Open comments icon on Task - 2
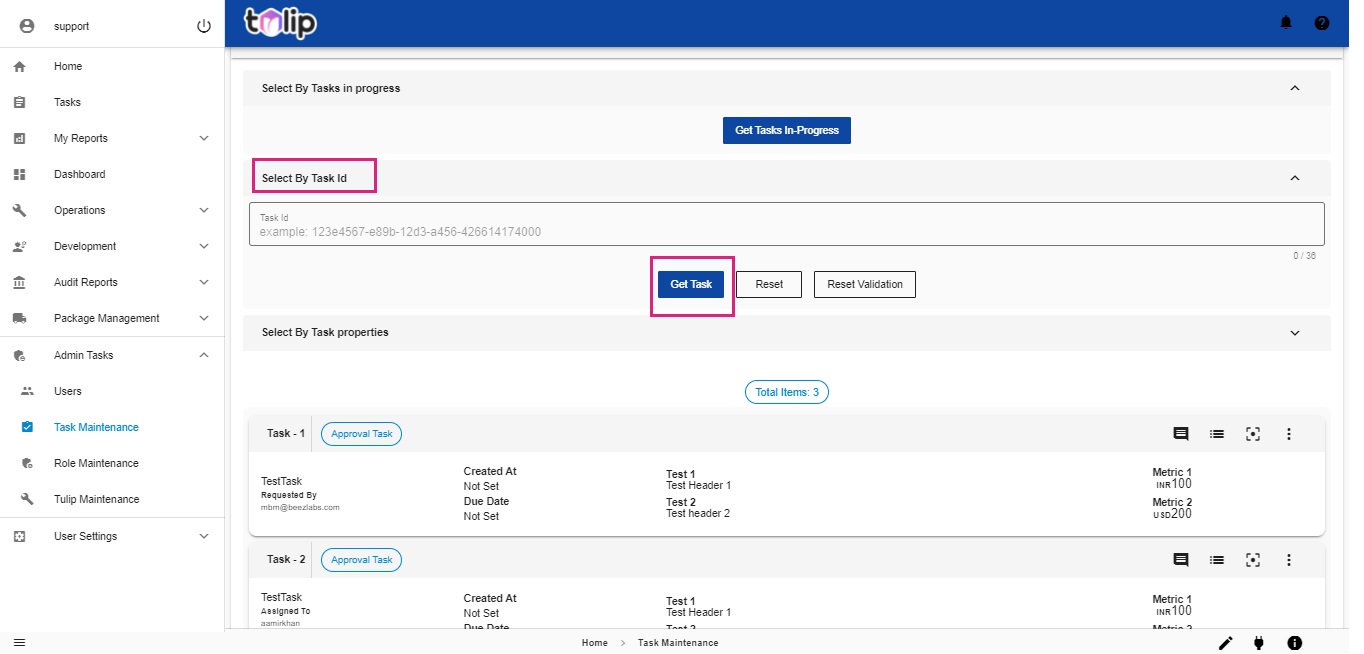 coord(1181,560)
